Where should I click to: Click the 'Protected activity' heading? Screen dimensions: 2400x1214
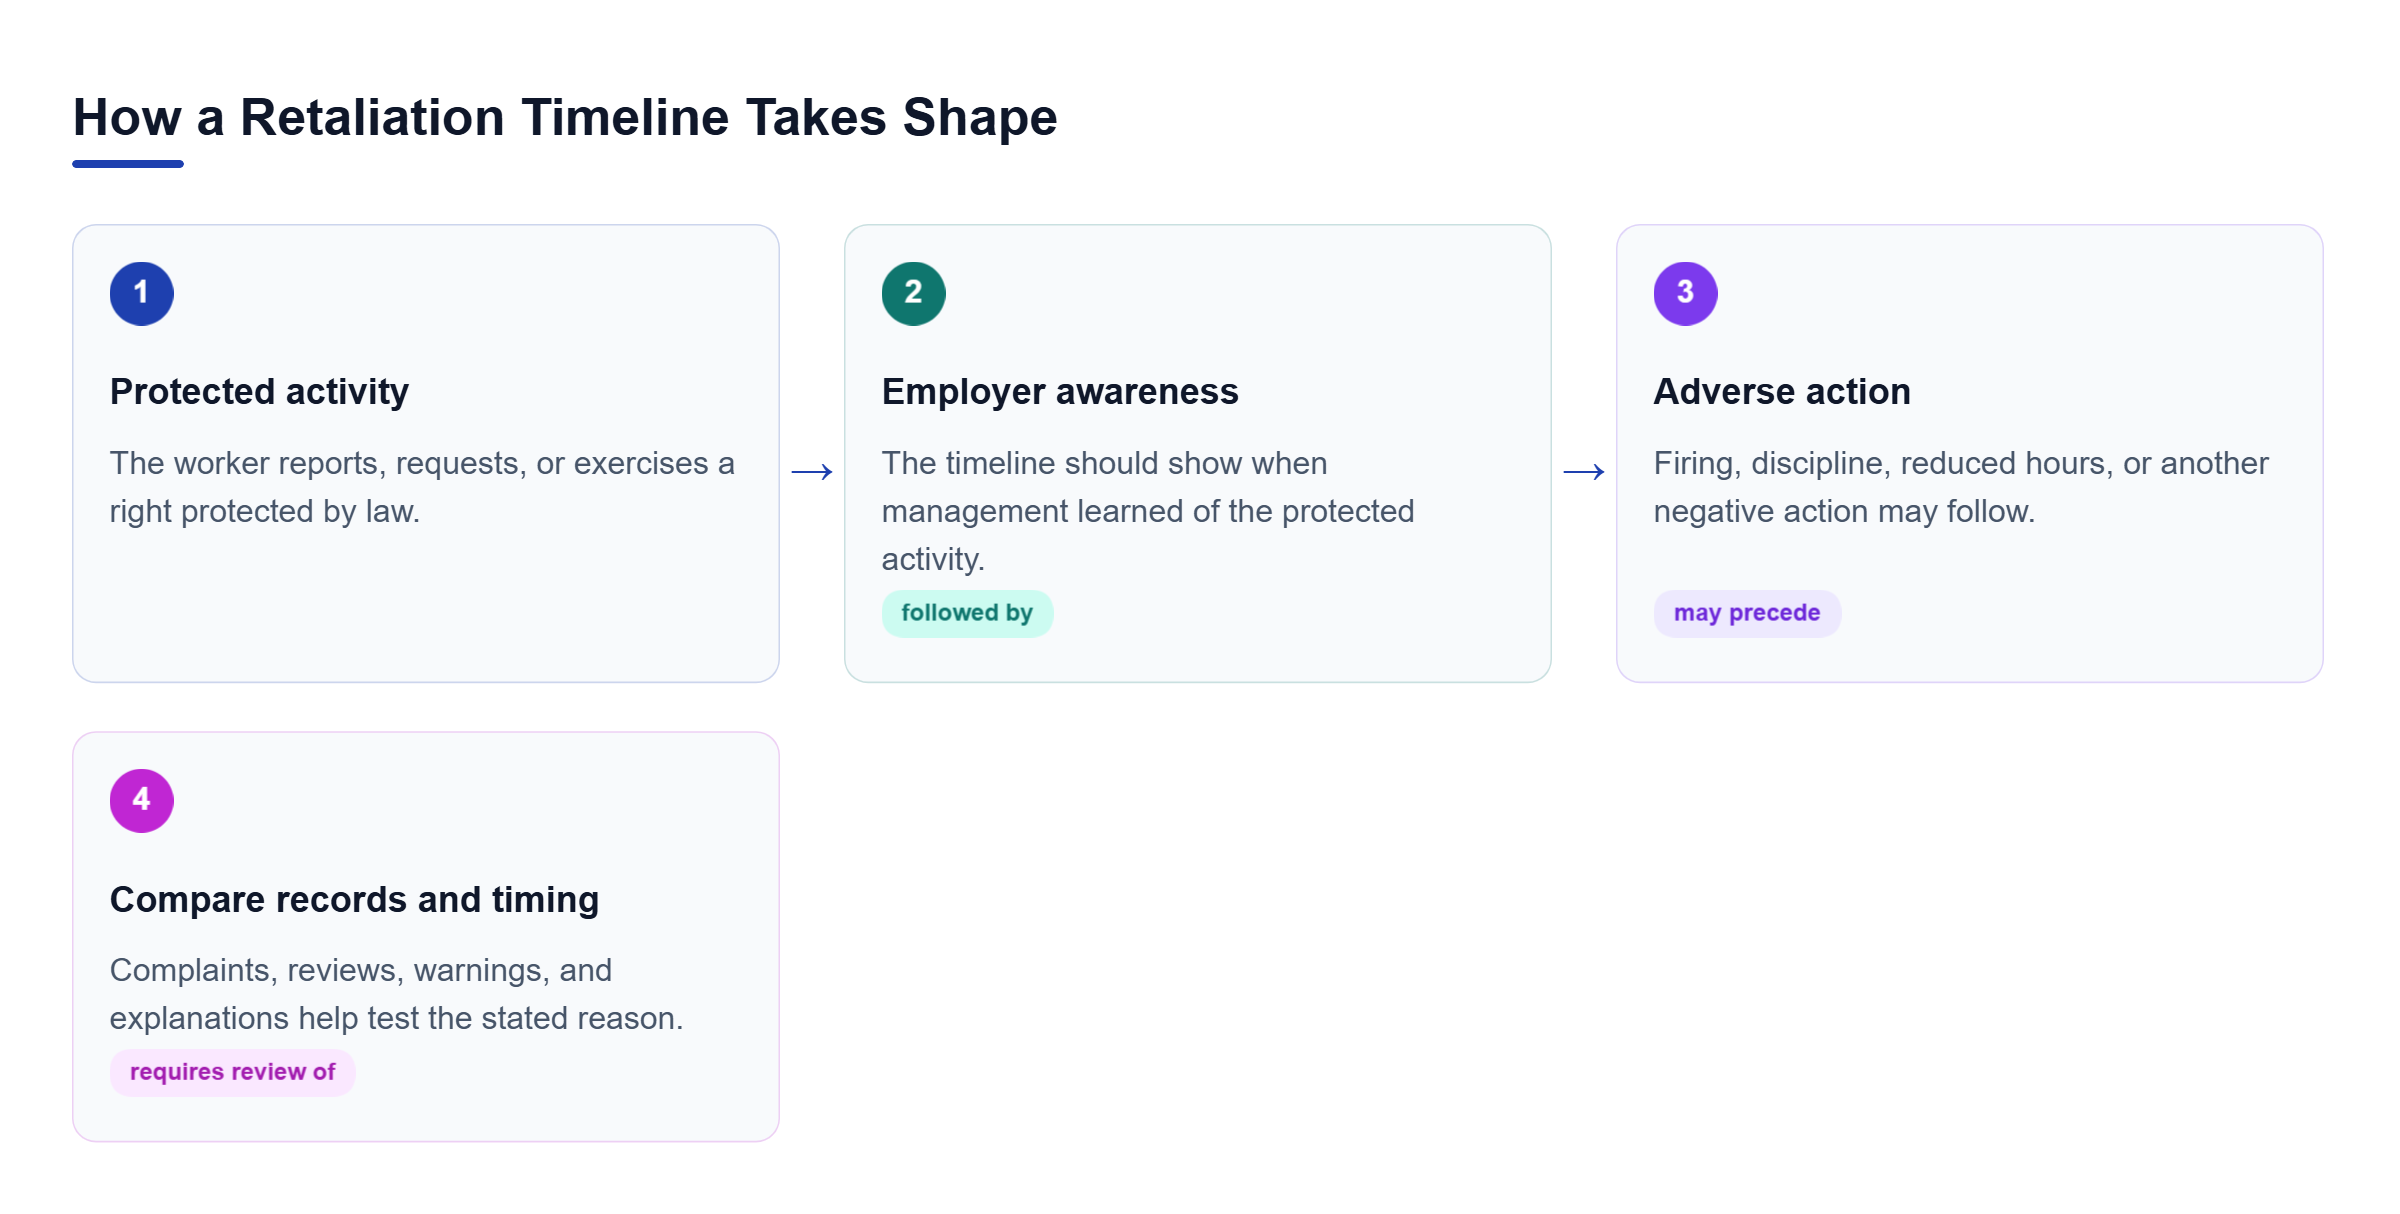click(x=259, y=391)
